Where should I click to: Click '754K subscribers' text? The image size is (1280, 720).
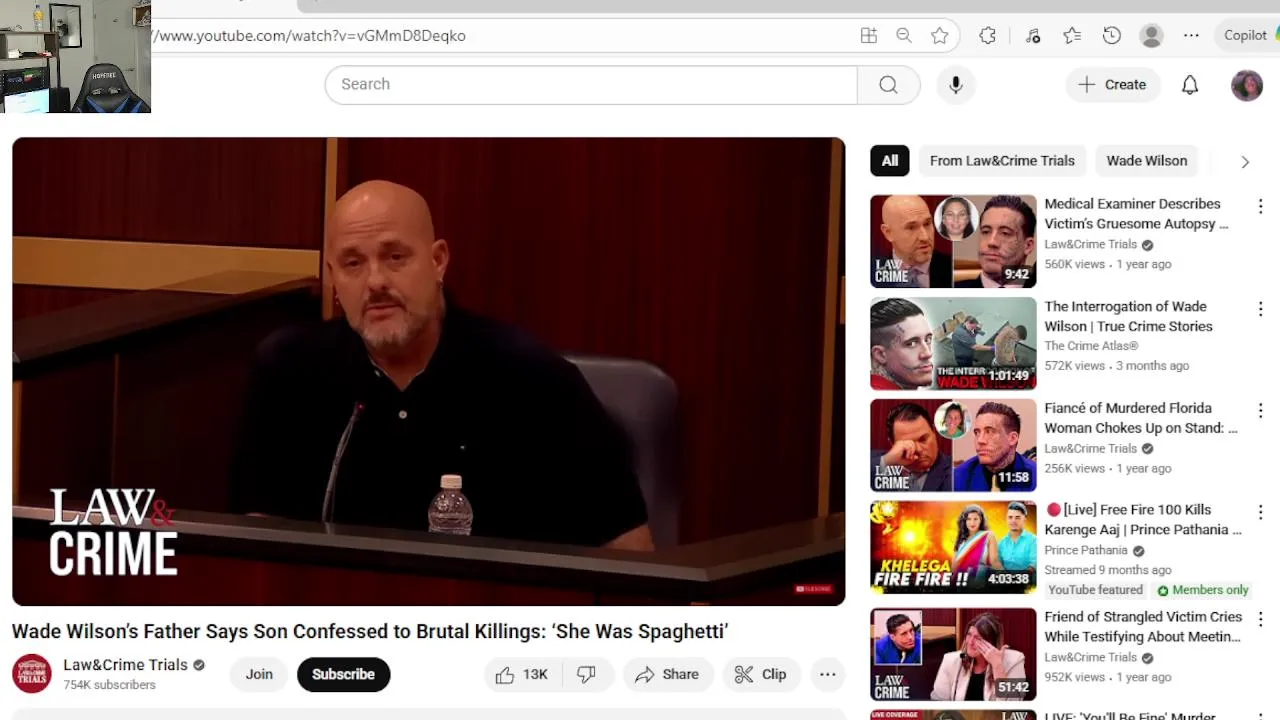tap(110, 685)
